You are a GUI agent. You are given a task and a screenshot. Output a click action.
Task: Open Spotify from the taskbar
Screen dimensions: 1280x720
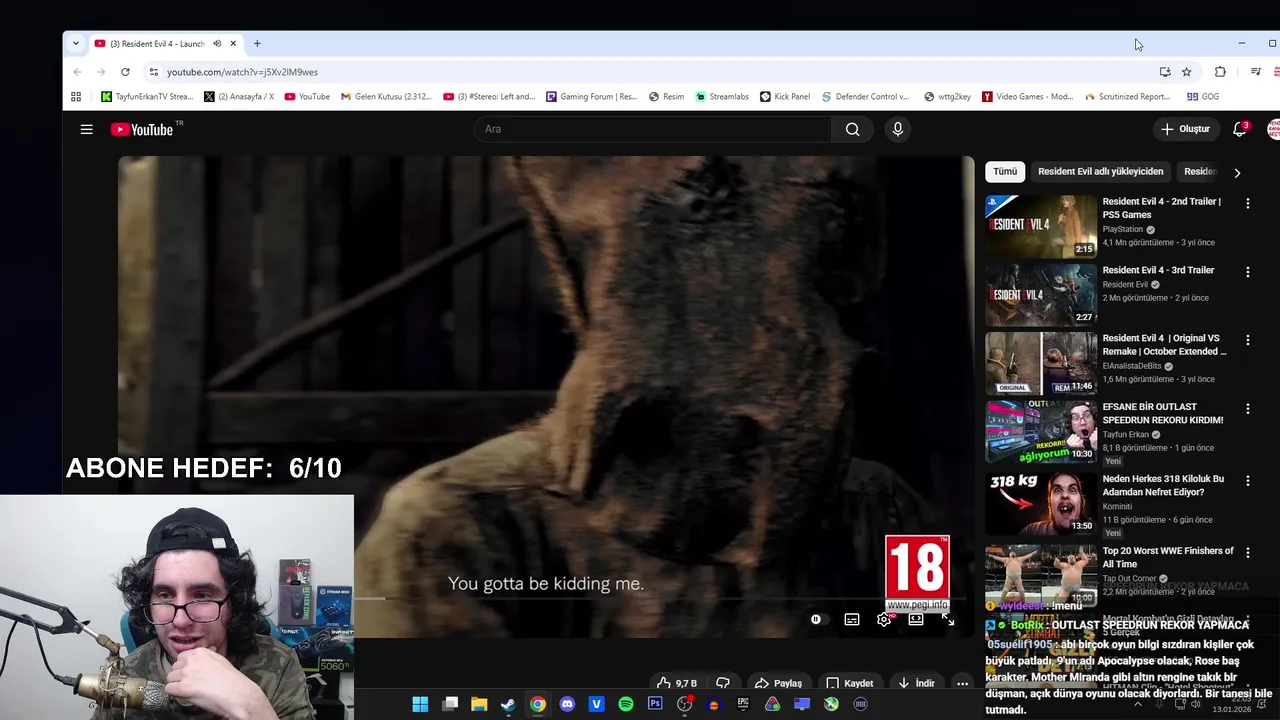[x=626, y=704]
